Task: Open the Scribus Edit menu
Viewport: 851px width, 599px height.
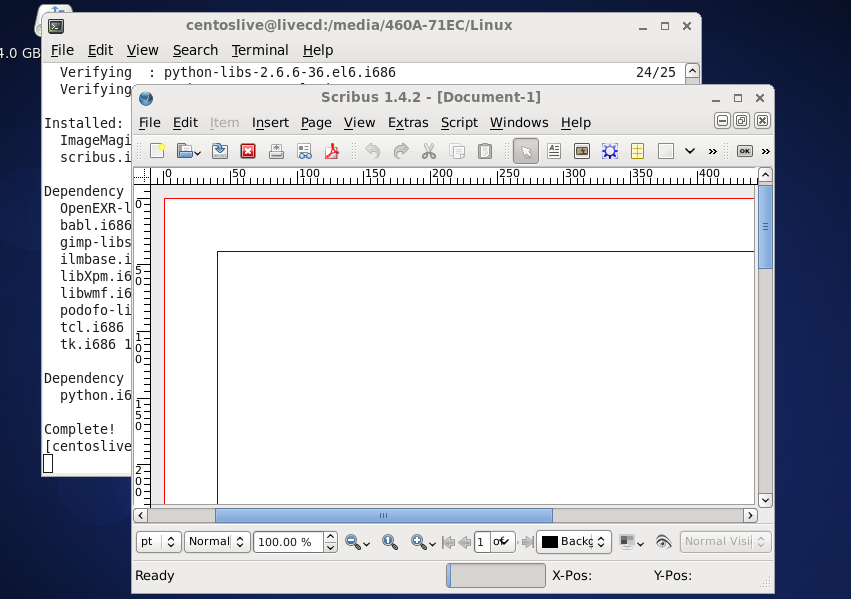Action: [185, 123]
